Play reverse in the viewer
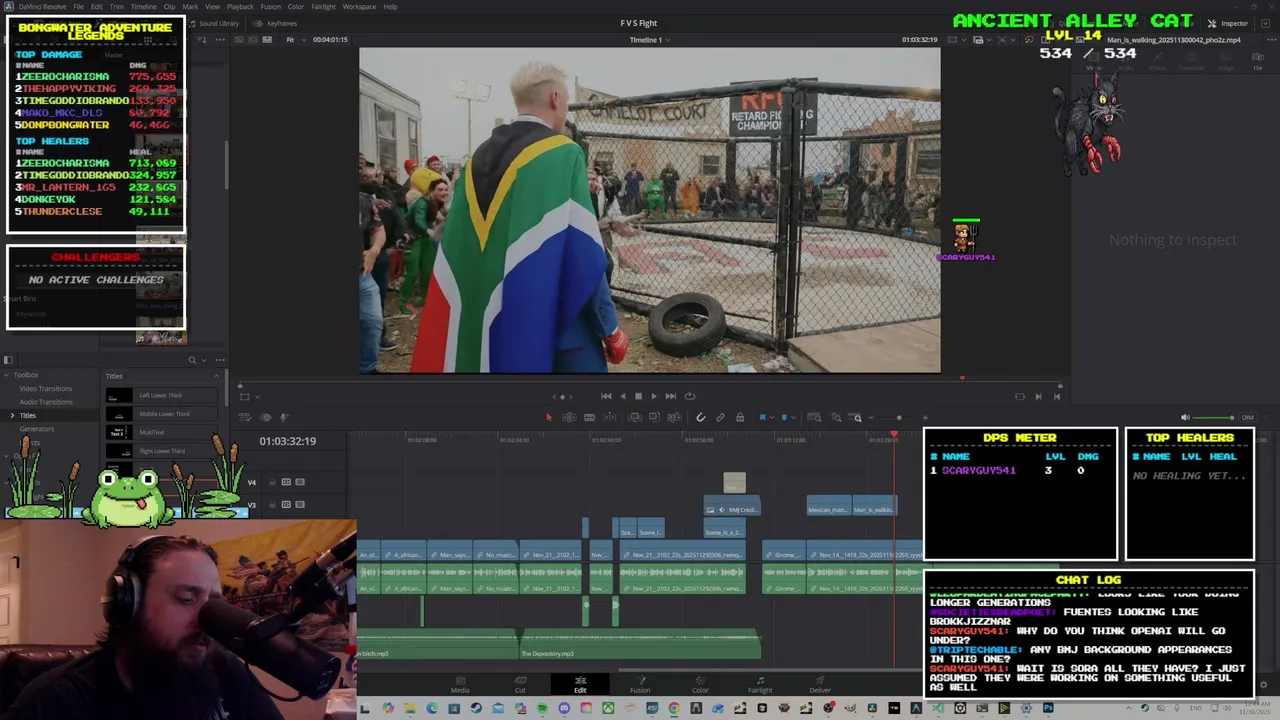The image size is (1280, 720). (622, 396)
